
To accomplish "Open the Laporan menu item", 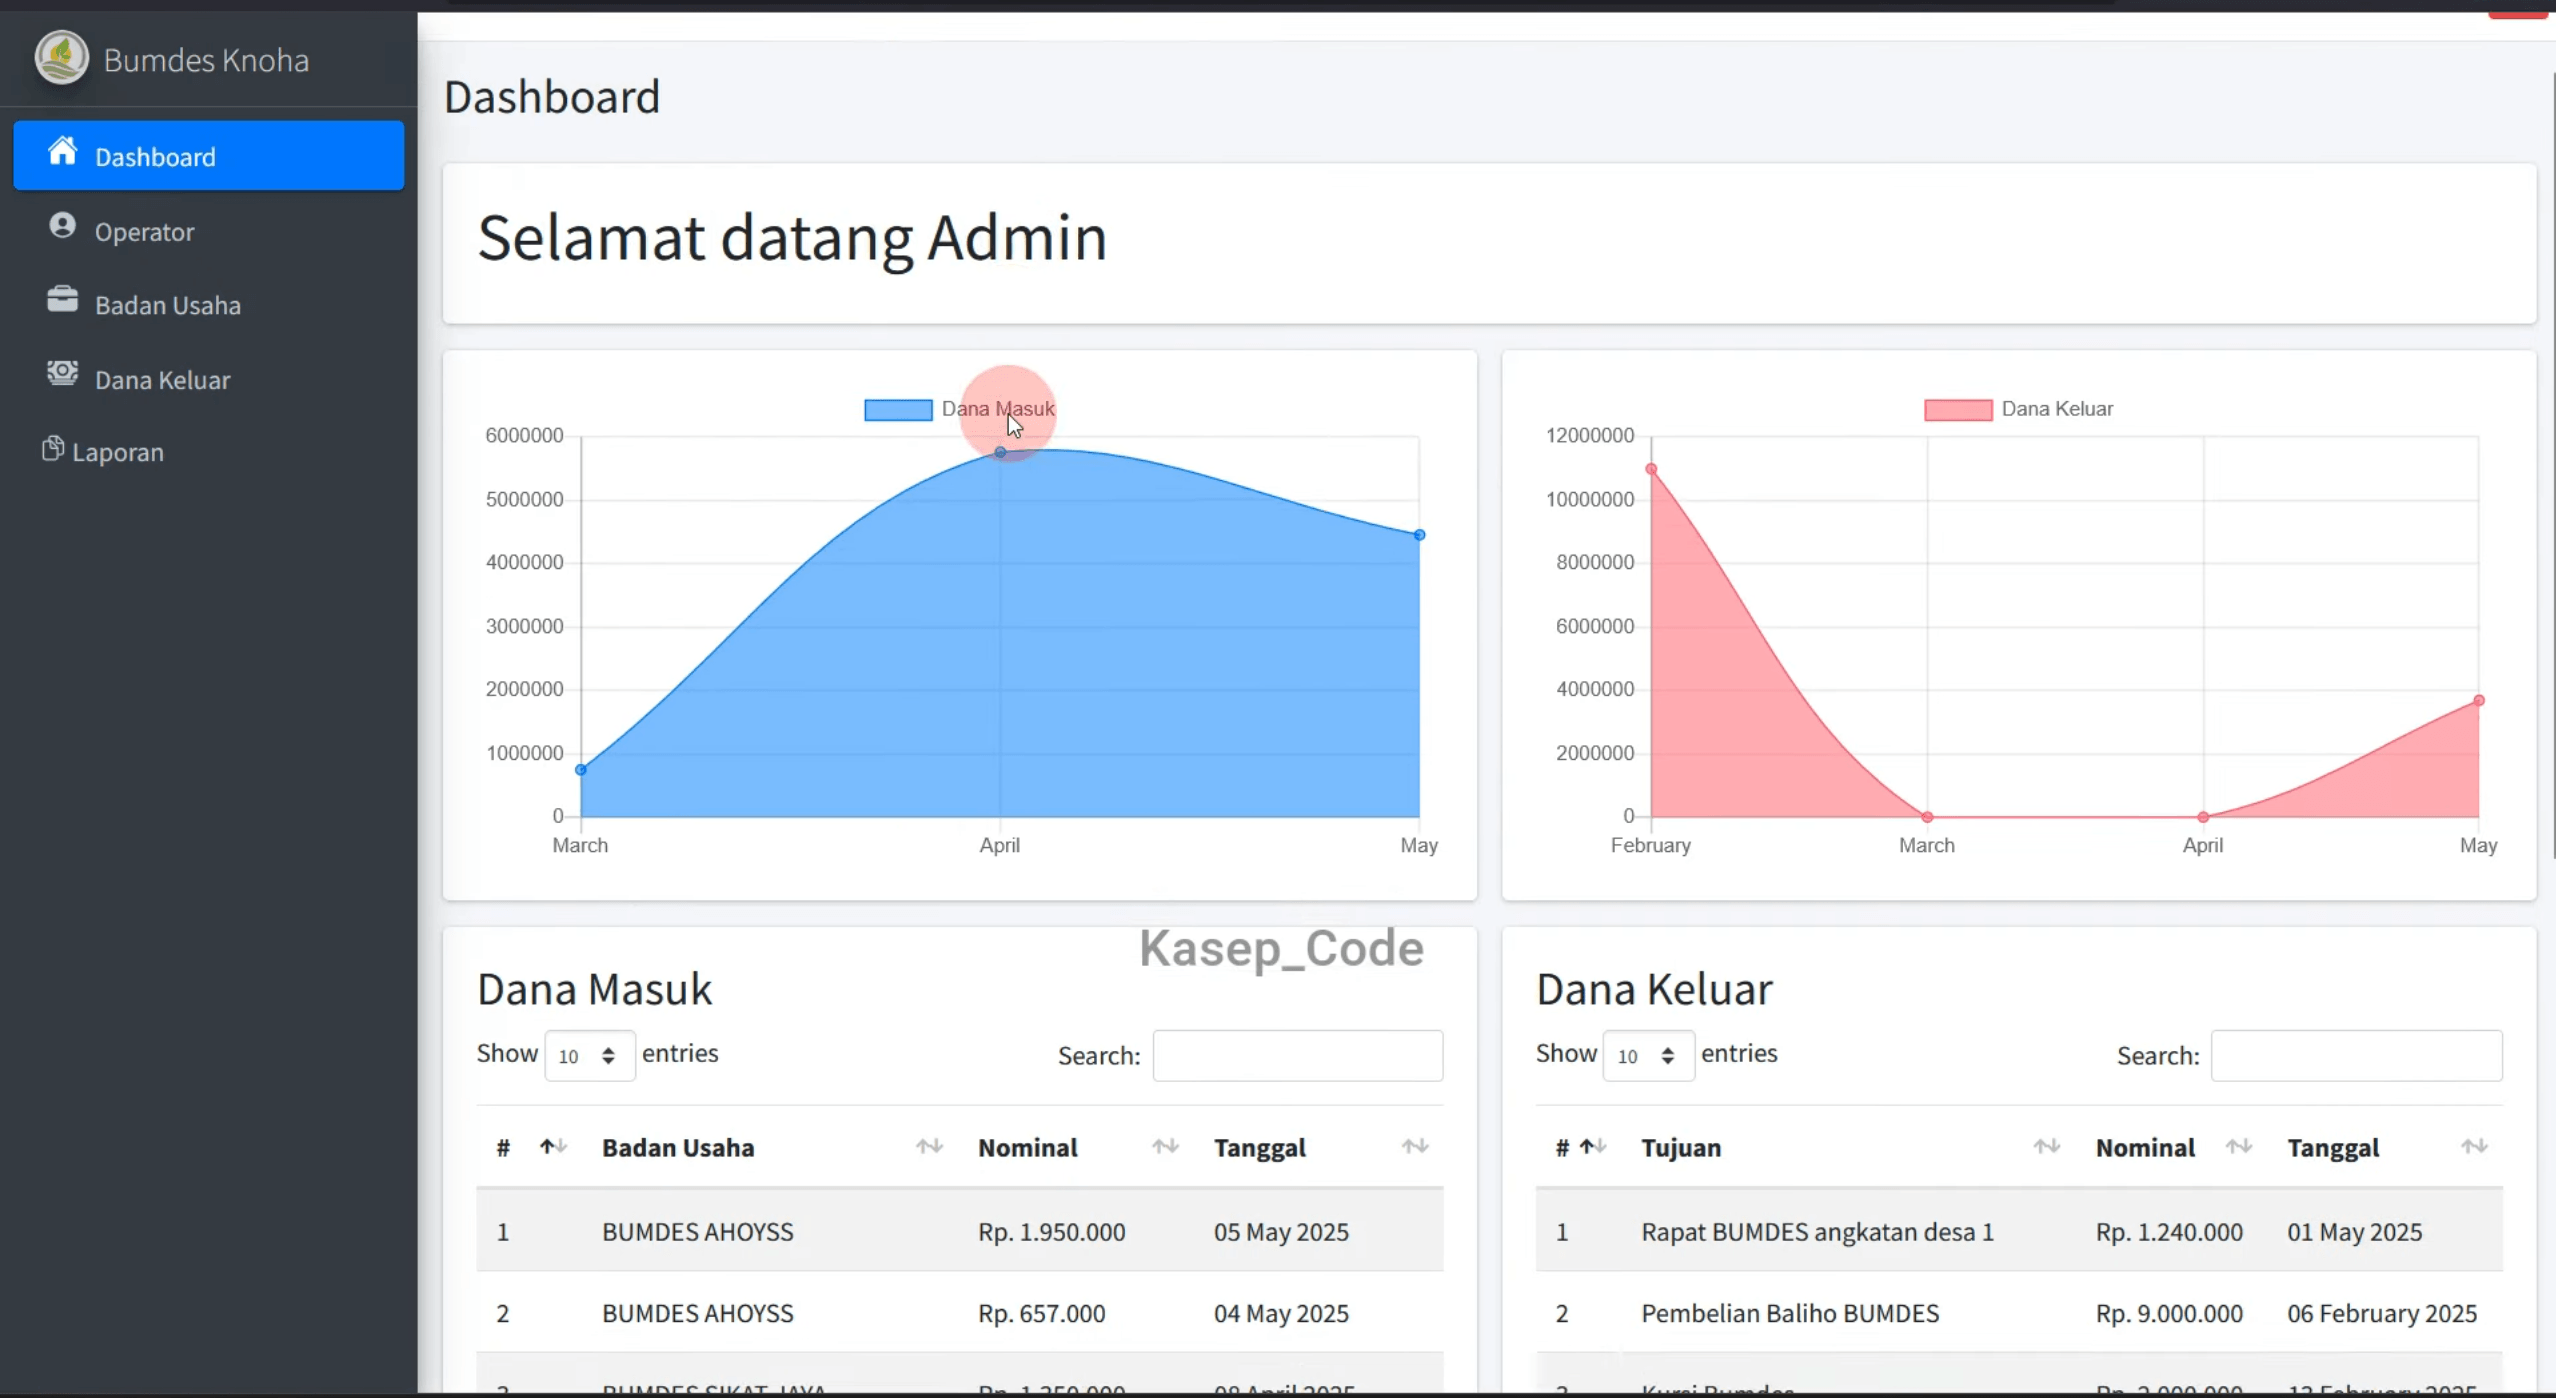I will [209, 452].
